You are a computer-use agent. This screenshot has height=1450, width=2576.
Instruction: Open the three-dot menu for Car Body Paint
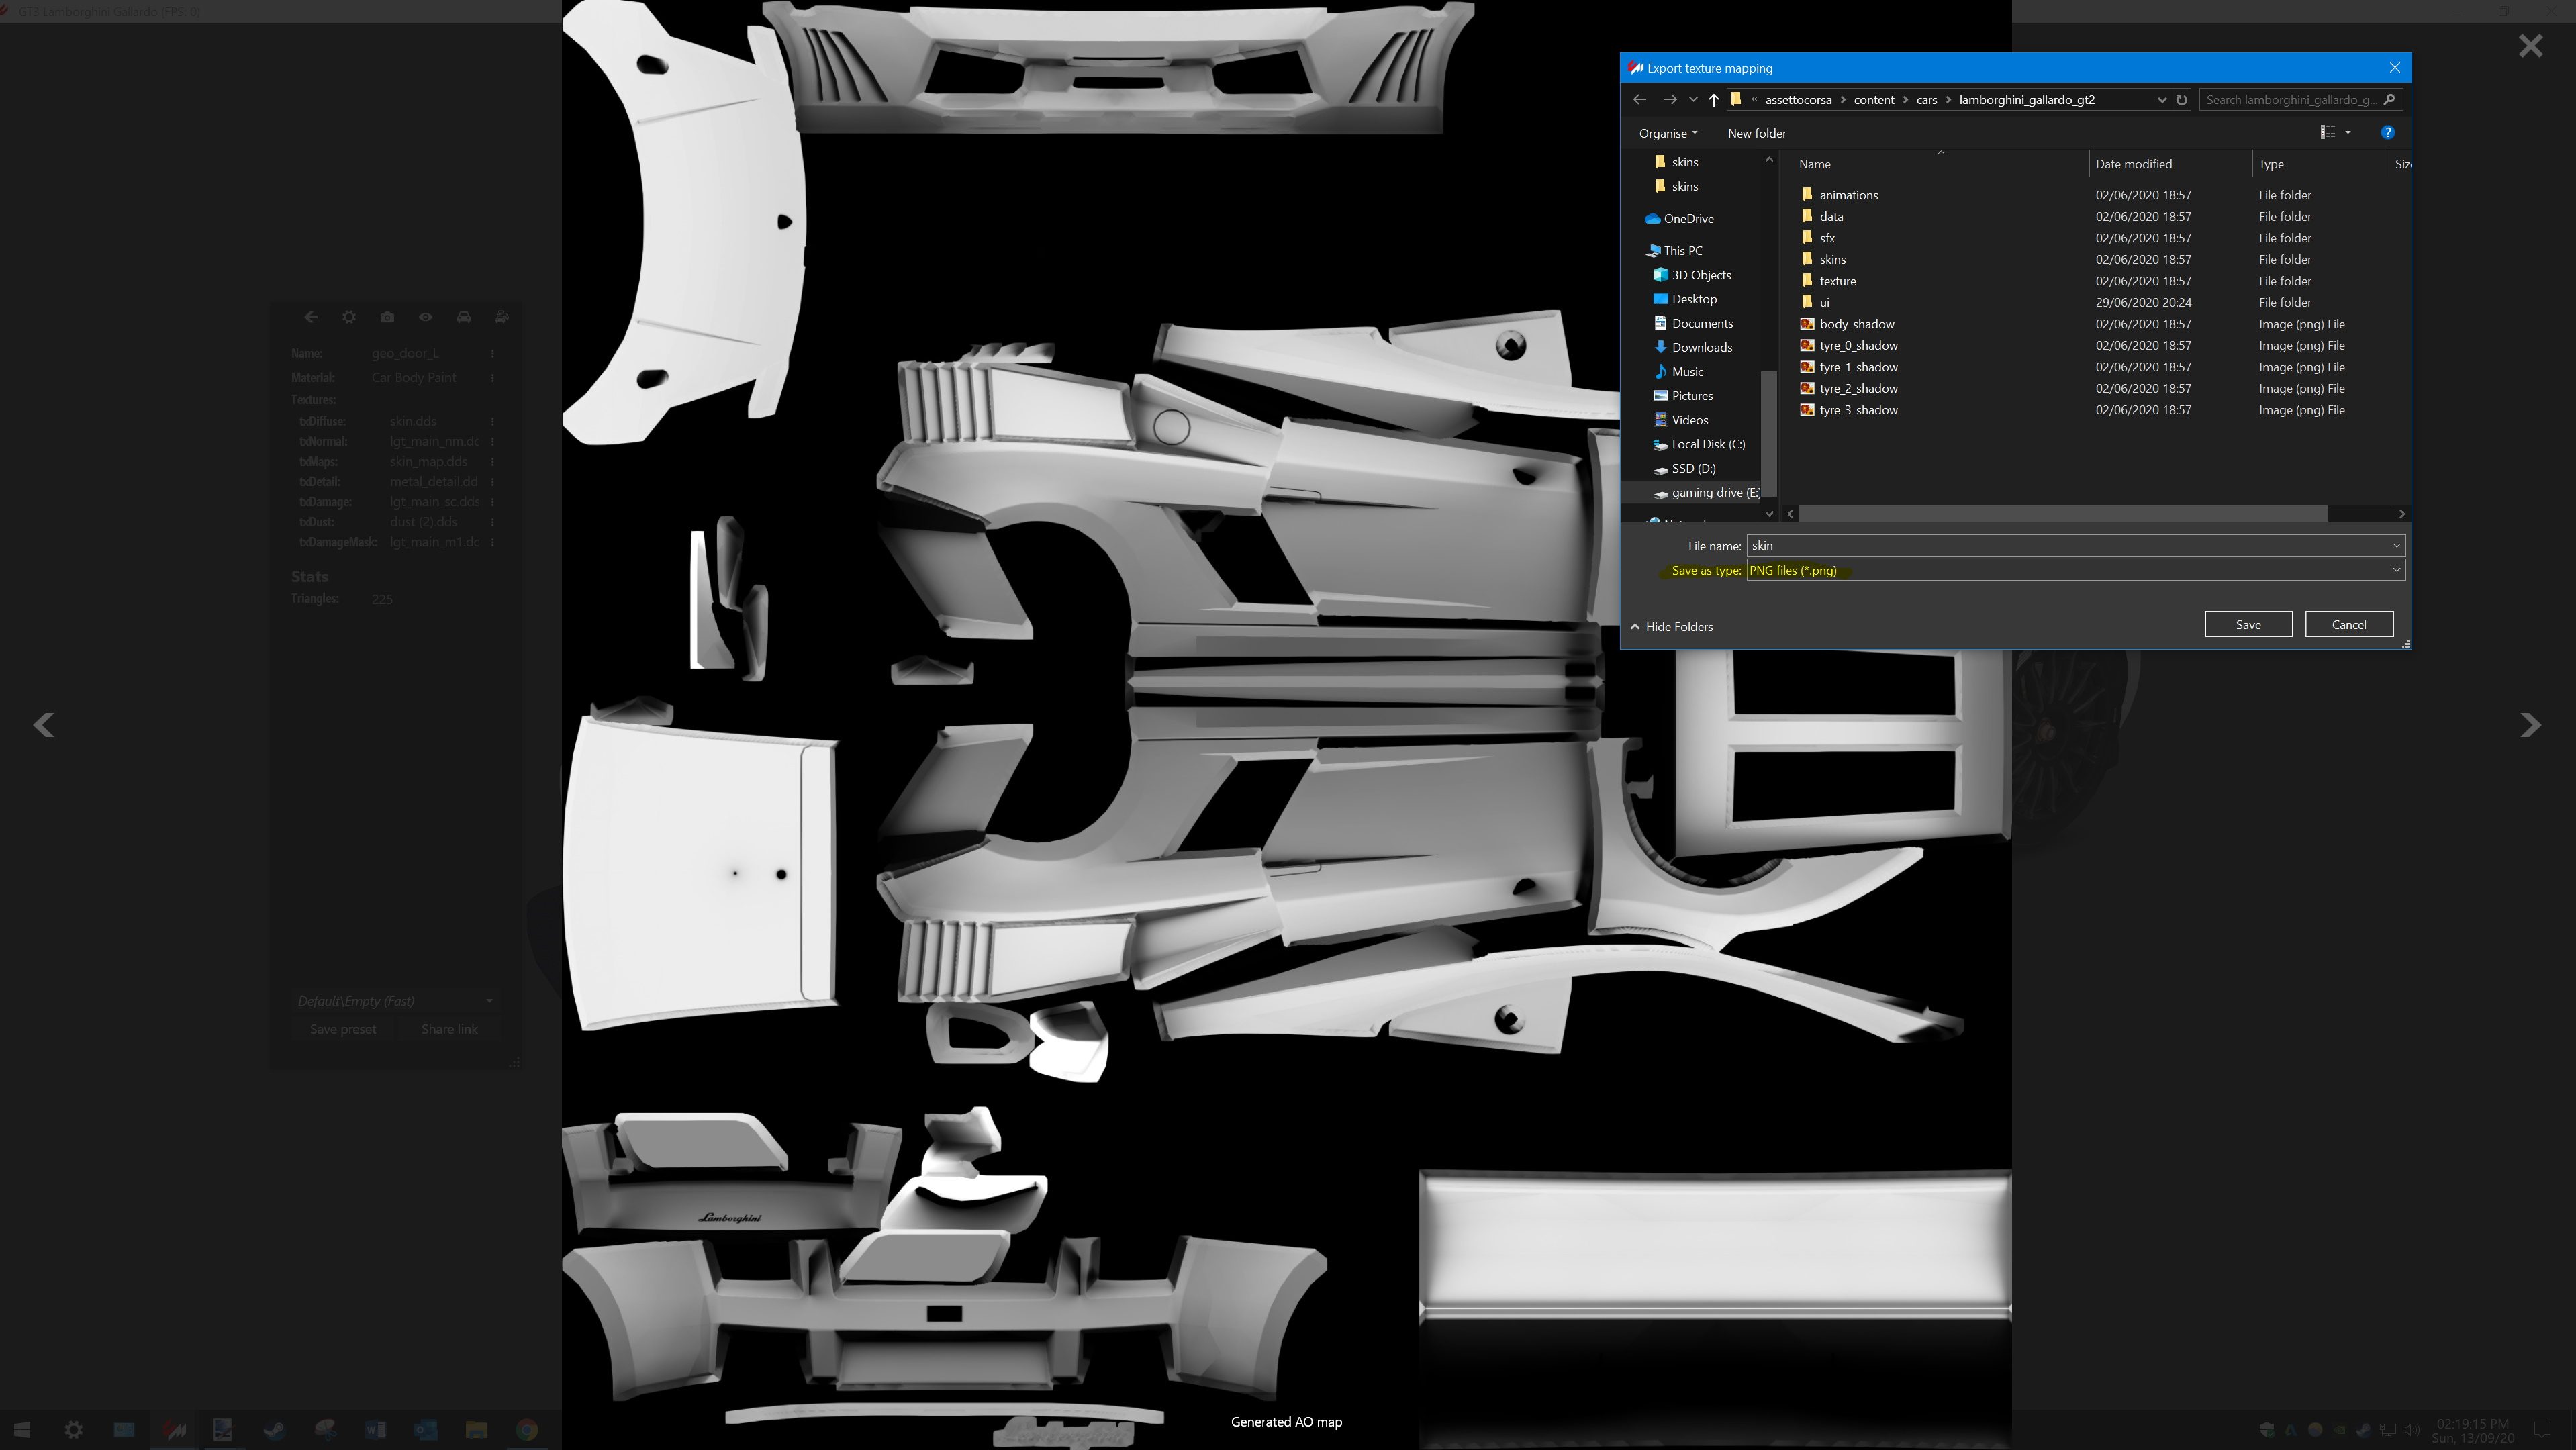pos(492,378)
